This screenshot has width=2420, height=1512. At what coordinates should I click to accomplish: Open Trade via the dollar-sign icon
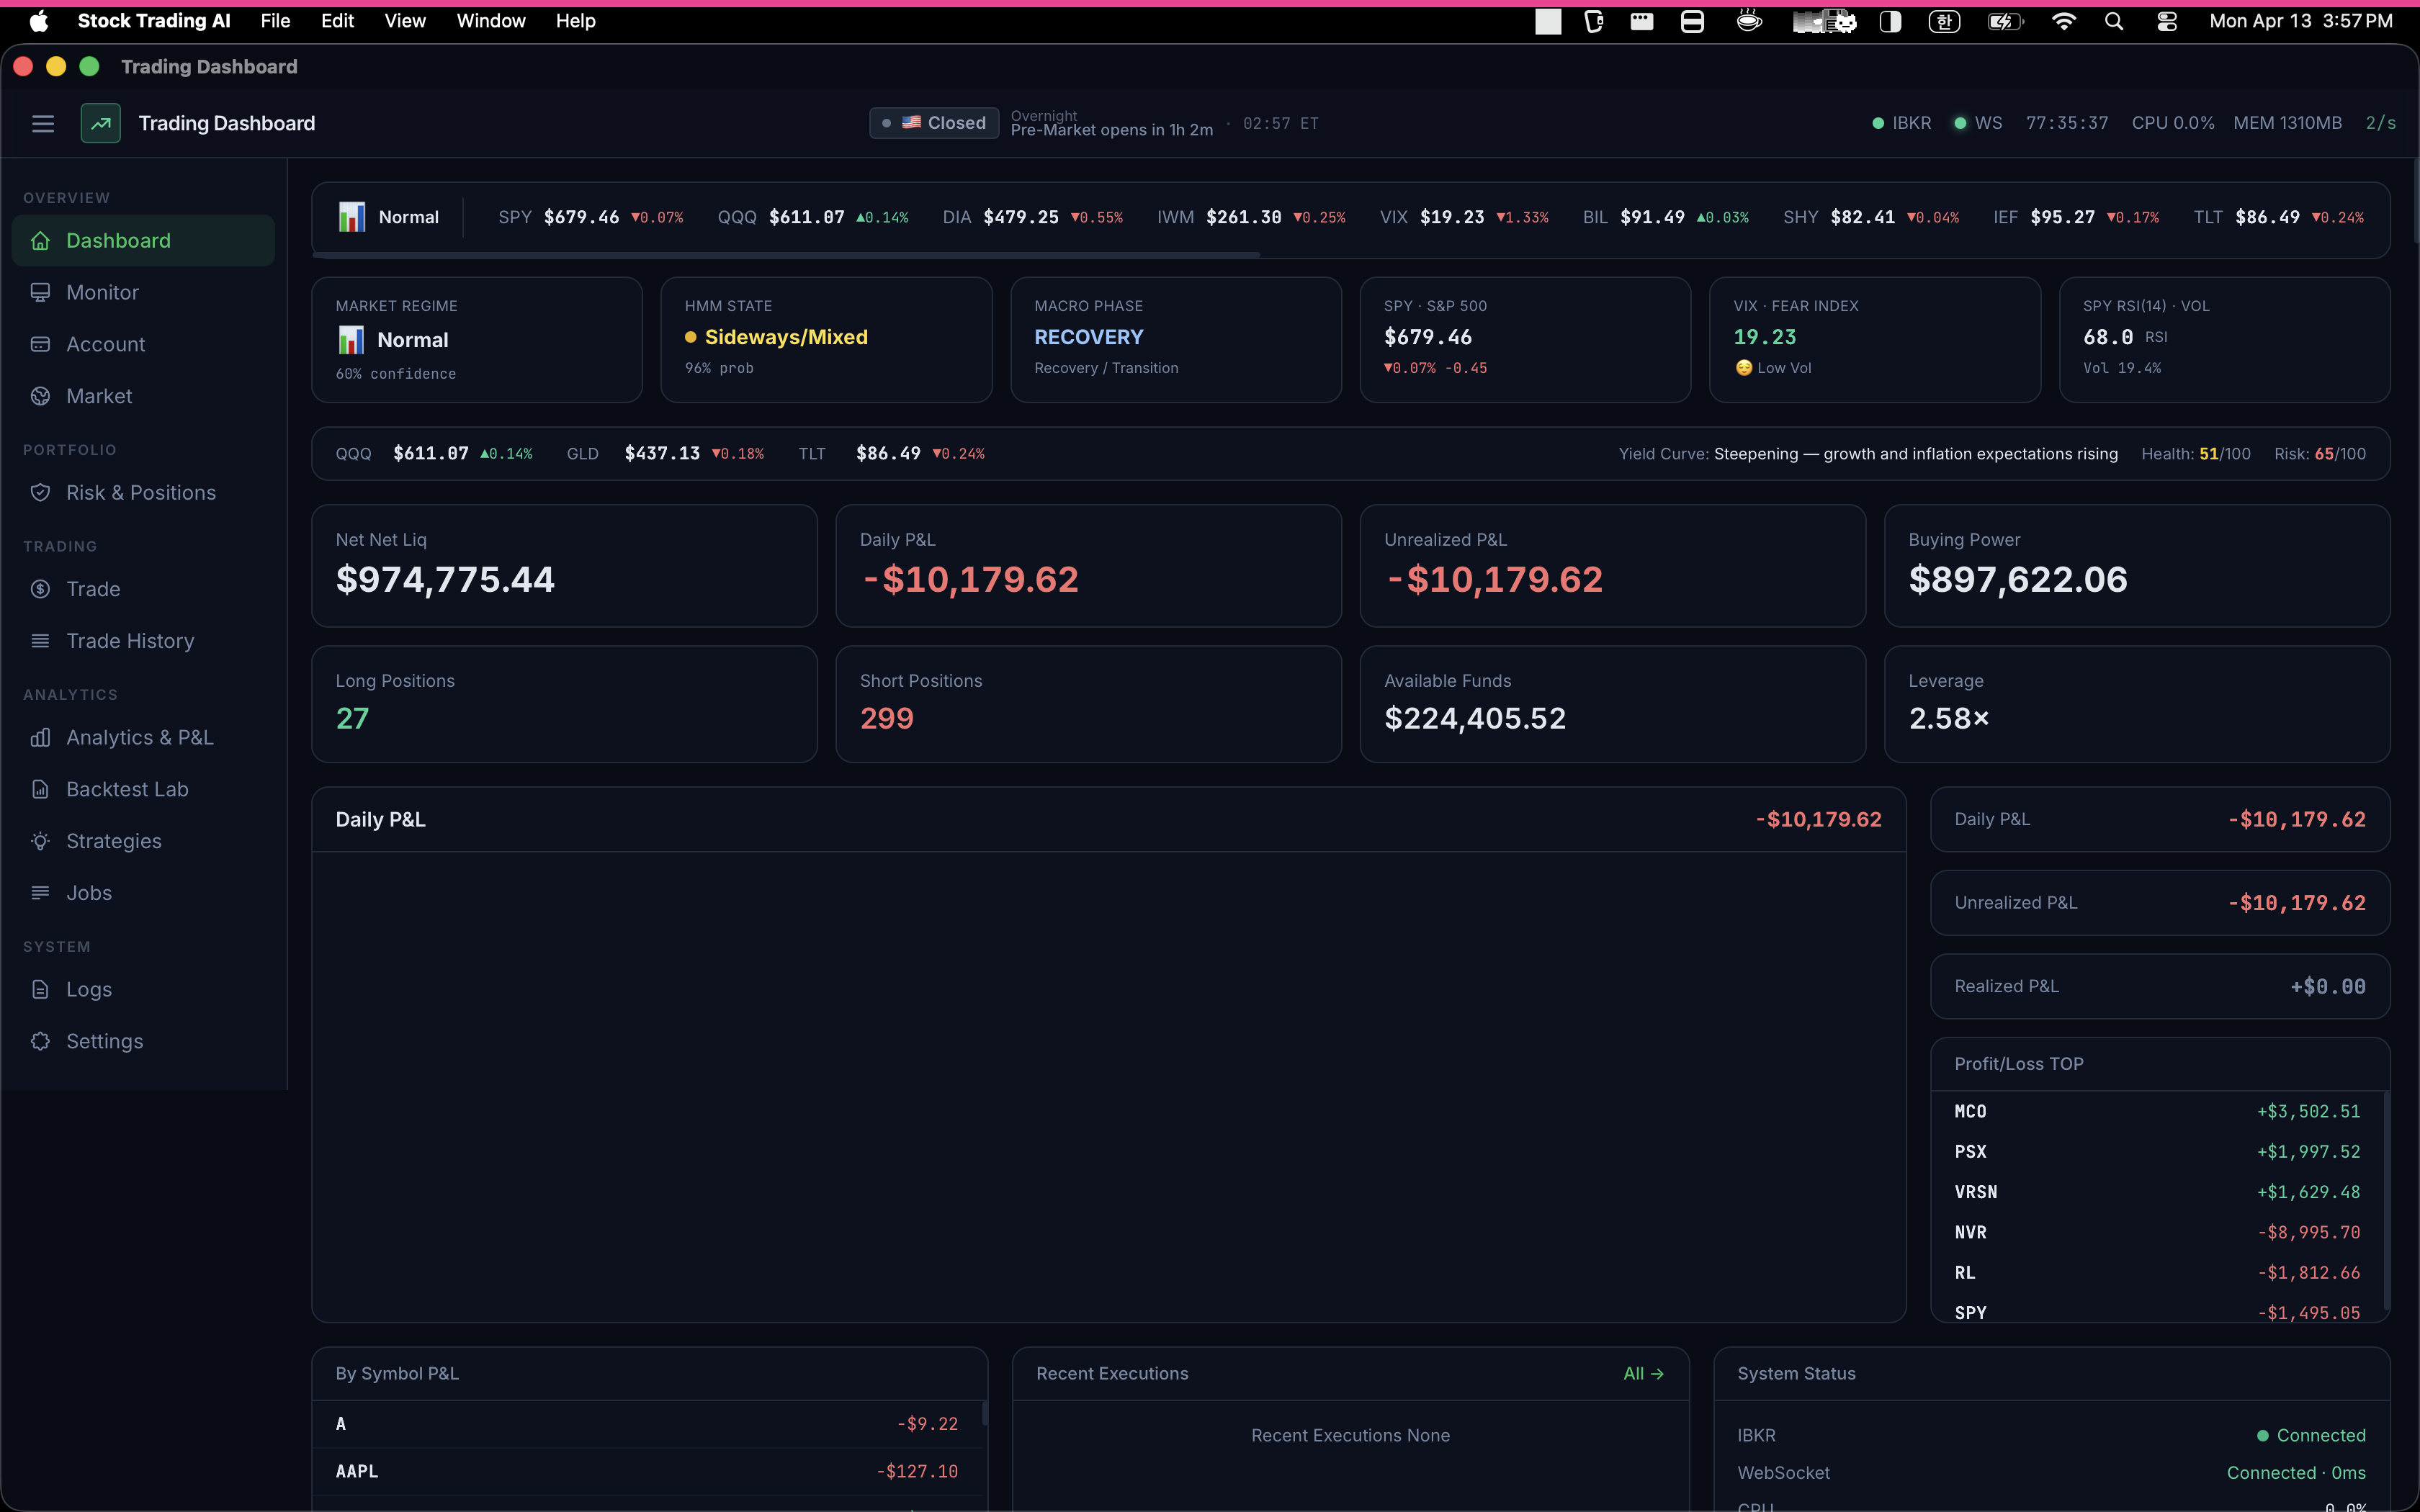[x=41, y=588]
